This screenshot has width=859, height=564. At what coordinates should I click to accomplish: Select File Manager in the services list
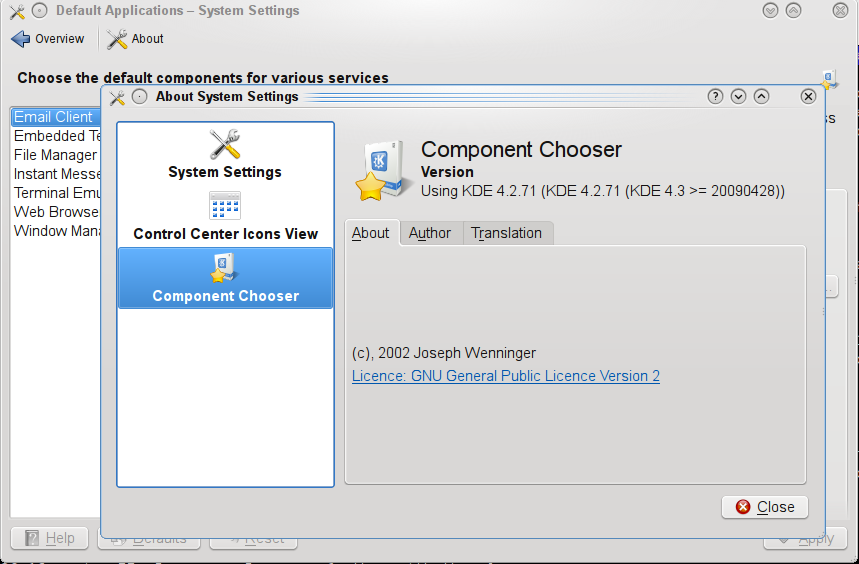pos(56,155)
